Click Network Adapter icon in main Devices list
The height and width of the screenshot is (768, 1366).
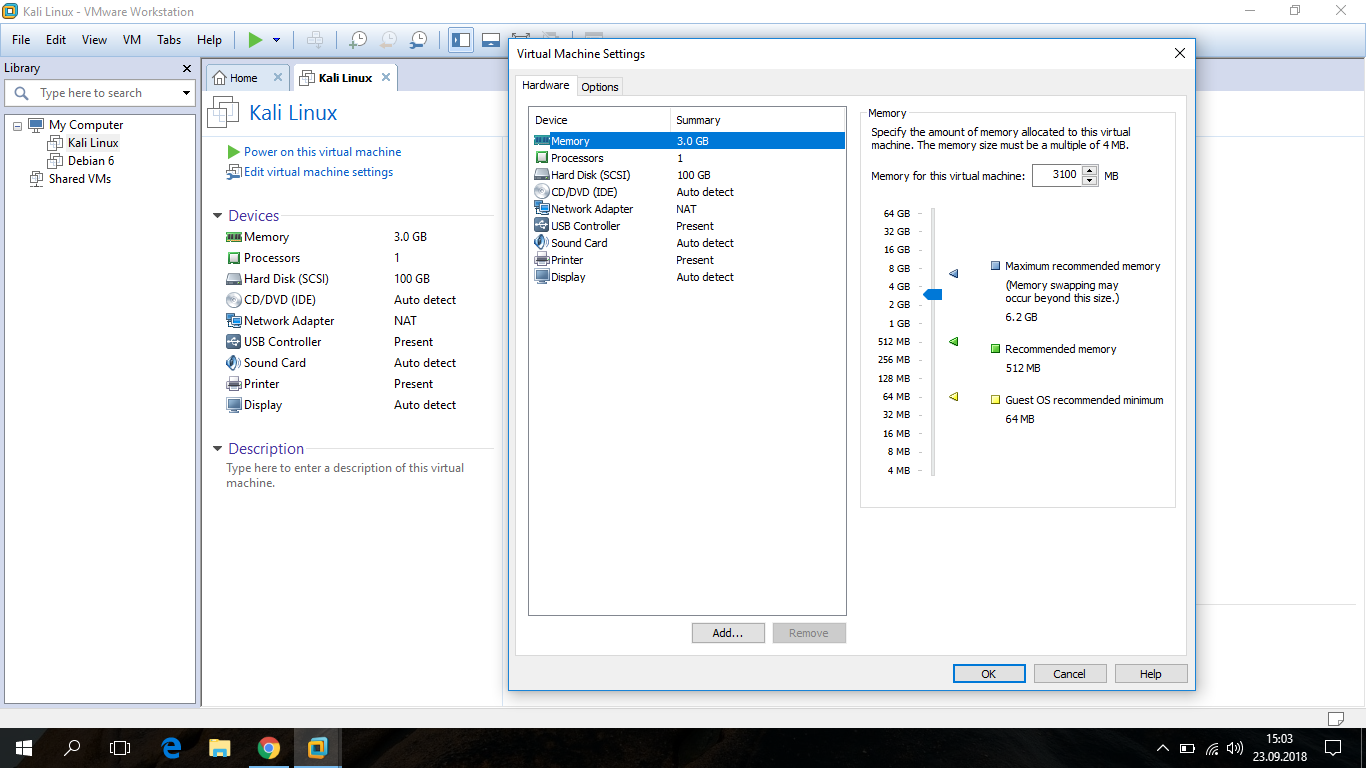pos(234,321)
